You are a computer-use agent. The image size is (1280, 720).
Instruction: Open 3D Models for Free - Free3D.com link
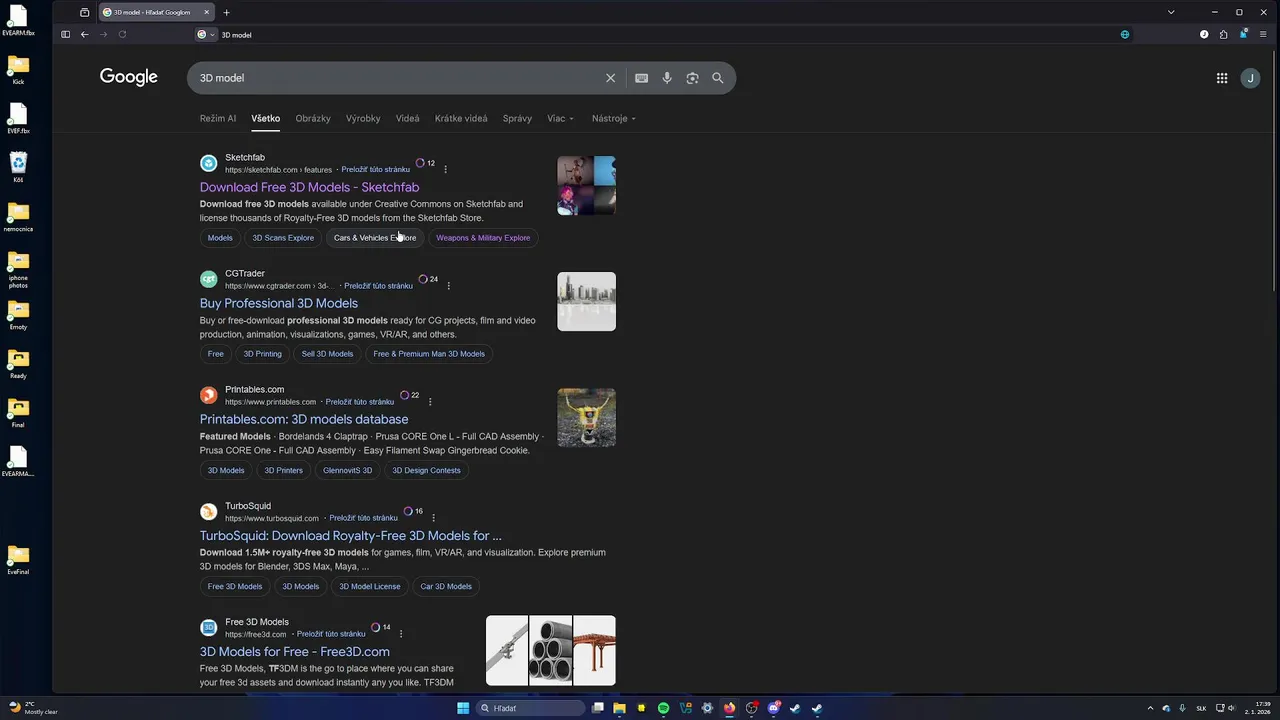point(295,651)
